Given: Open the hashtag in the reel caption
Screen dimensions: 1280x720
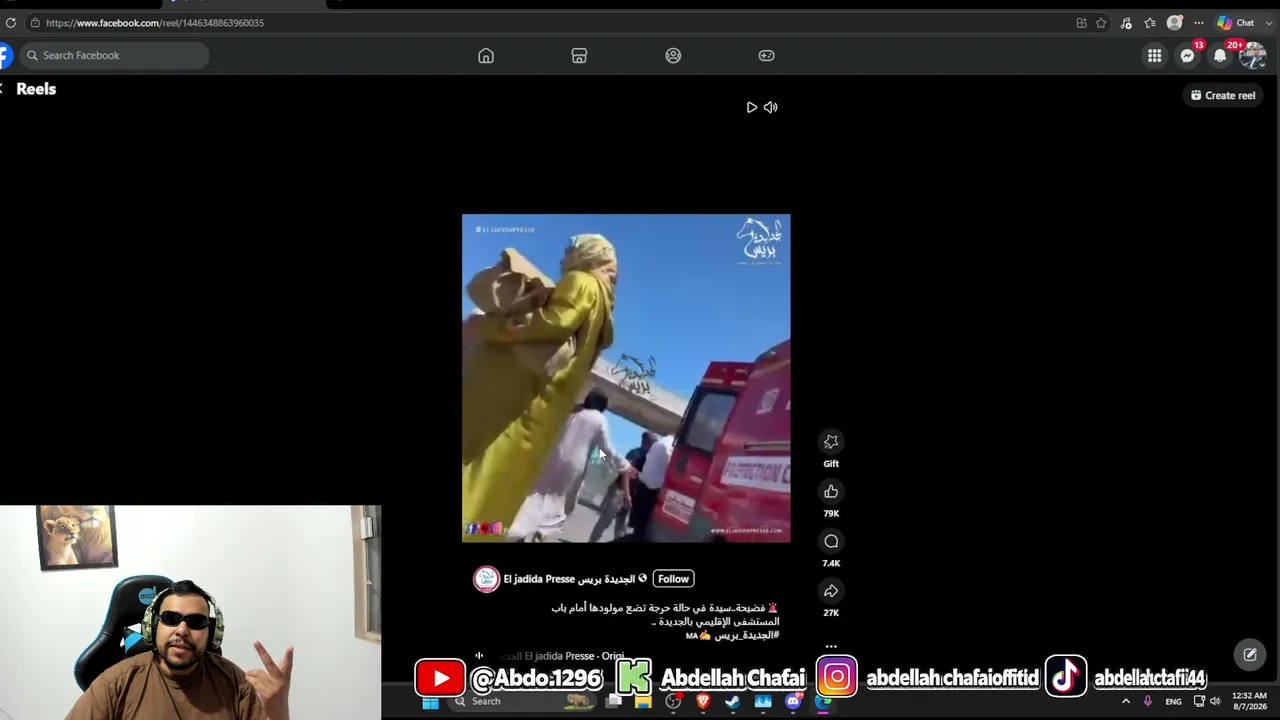Looking at the screenshot, I should (x=746, y=635).
